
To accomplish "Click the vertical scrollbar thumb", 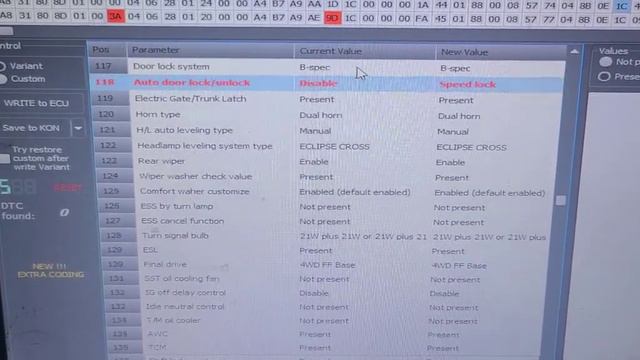I will point(561,200).
